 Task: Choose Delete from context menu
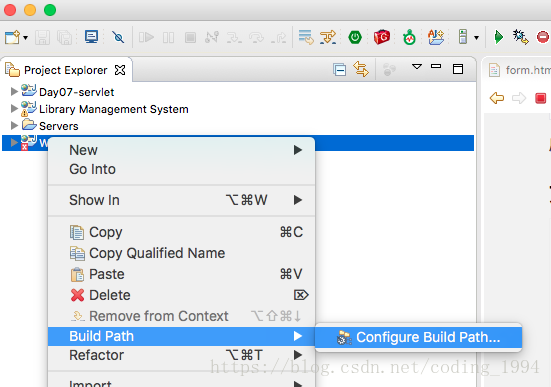[181, 295]
